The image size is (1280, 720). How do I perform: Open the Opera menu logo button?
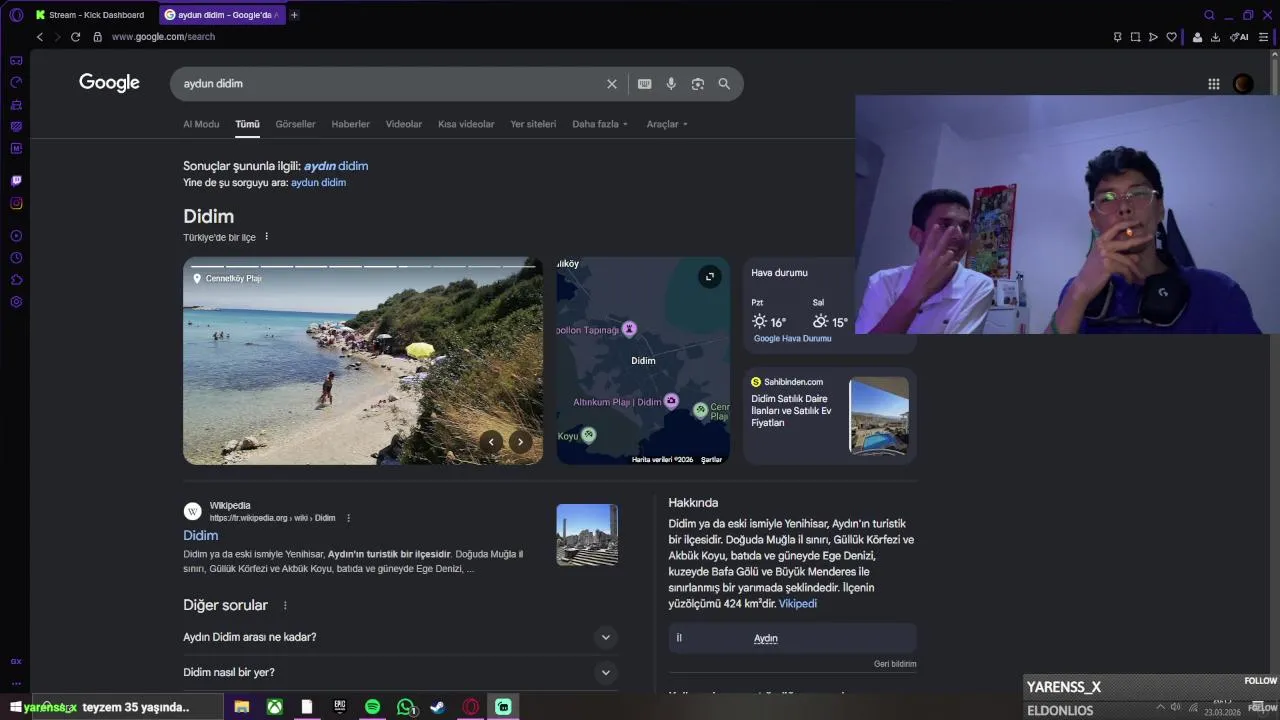point(16,15)
